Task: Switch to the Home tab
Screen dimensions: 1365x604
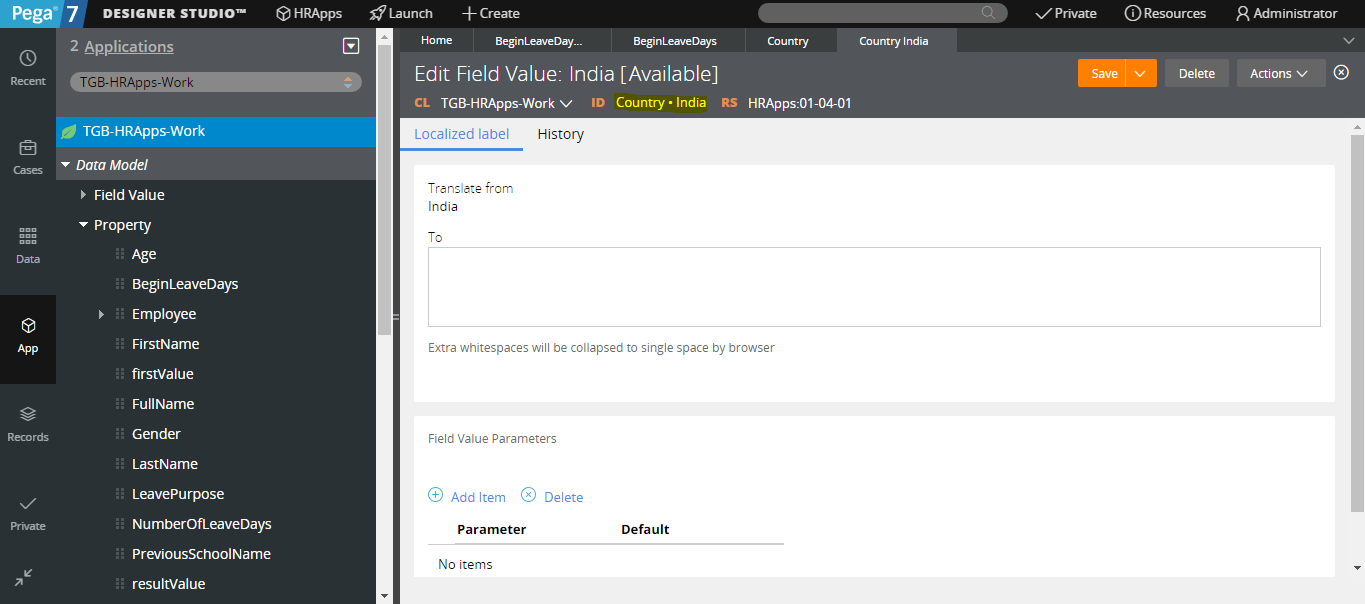Action: point(436,40)
